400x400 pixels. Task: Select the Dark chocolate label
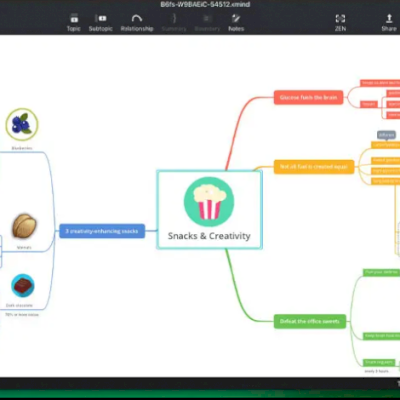coord(19,305)
